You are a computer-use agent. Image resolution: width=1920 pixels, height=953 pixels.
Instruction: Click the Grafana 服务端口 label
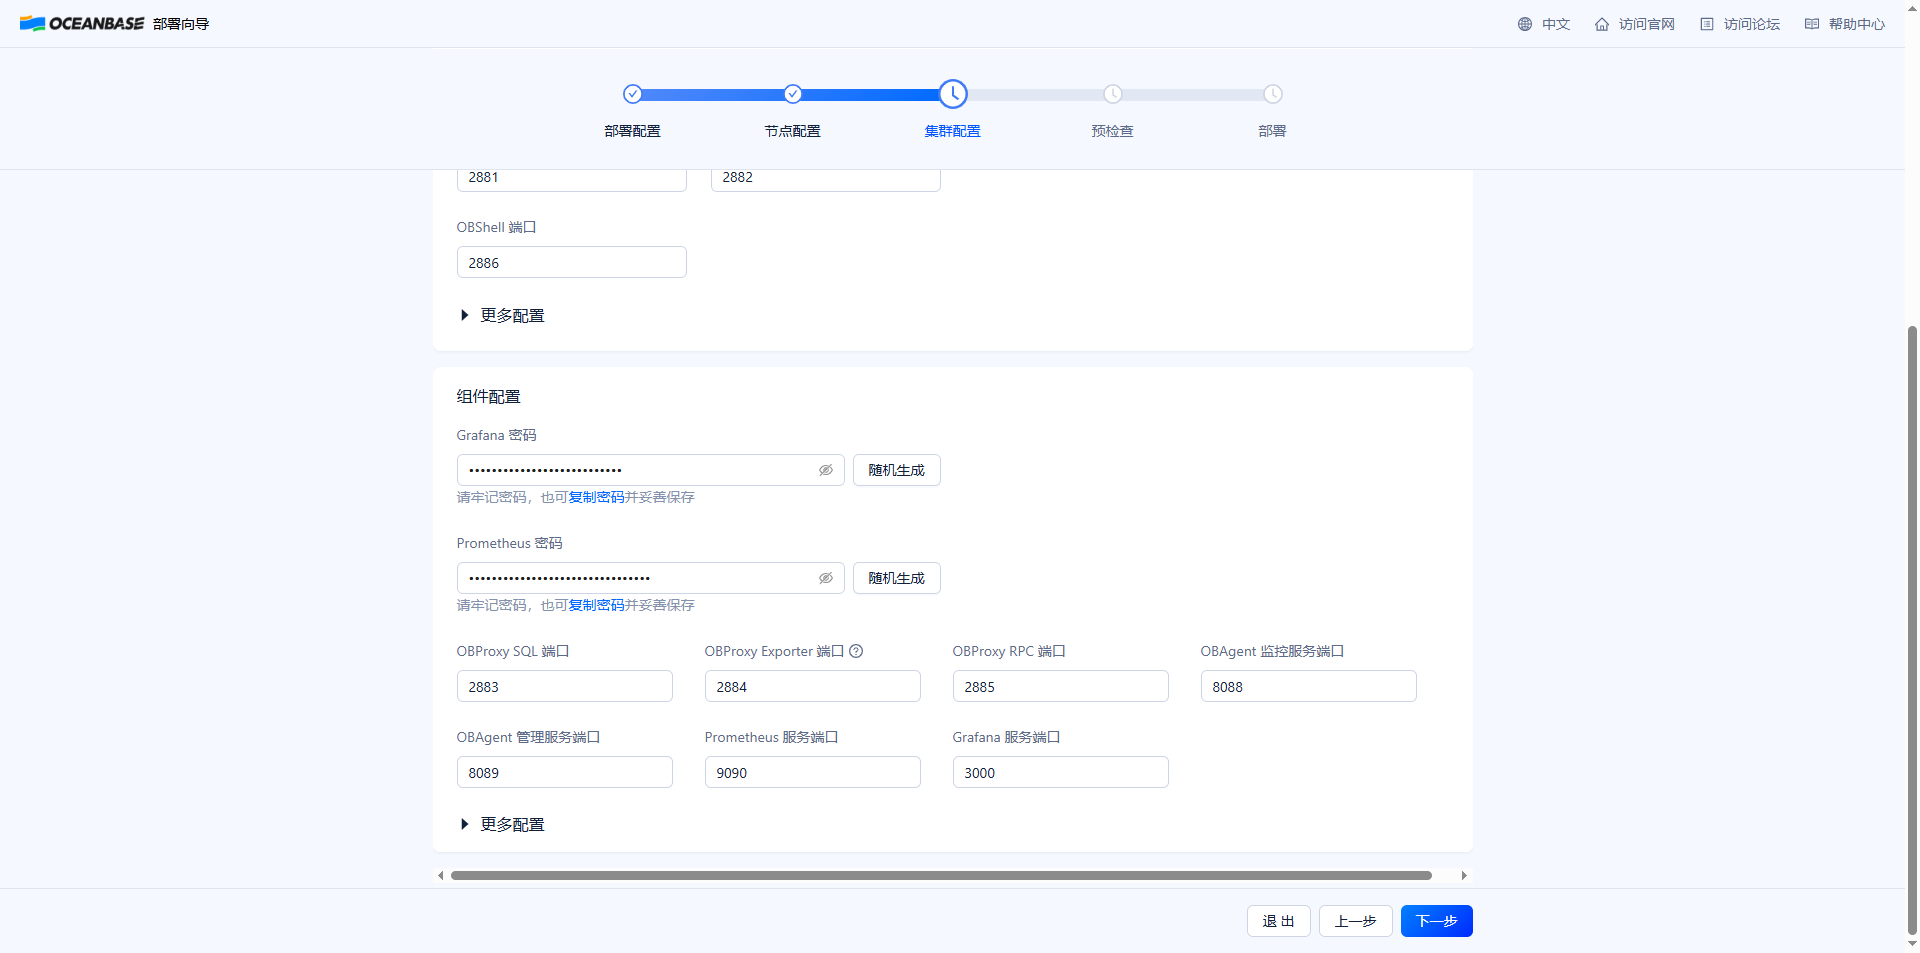pos(1007,737)
